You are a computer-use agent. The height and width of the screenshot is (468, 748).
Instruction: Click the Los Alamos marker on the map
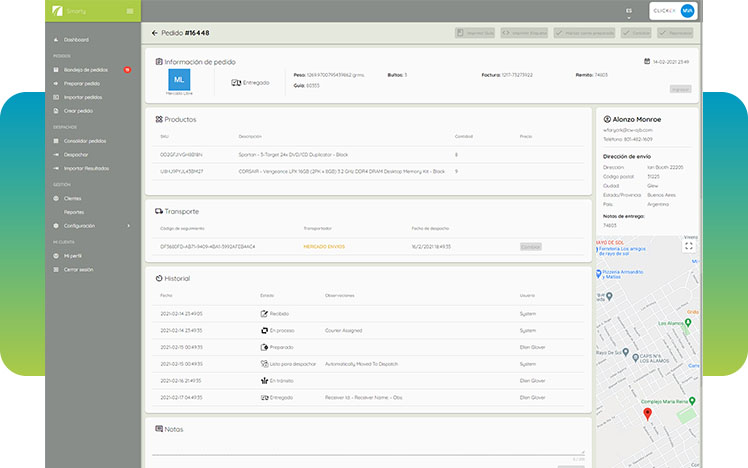(x=688, y=322)
